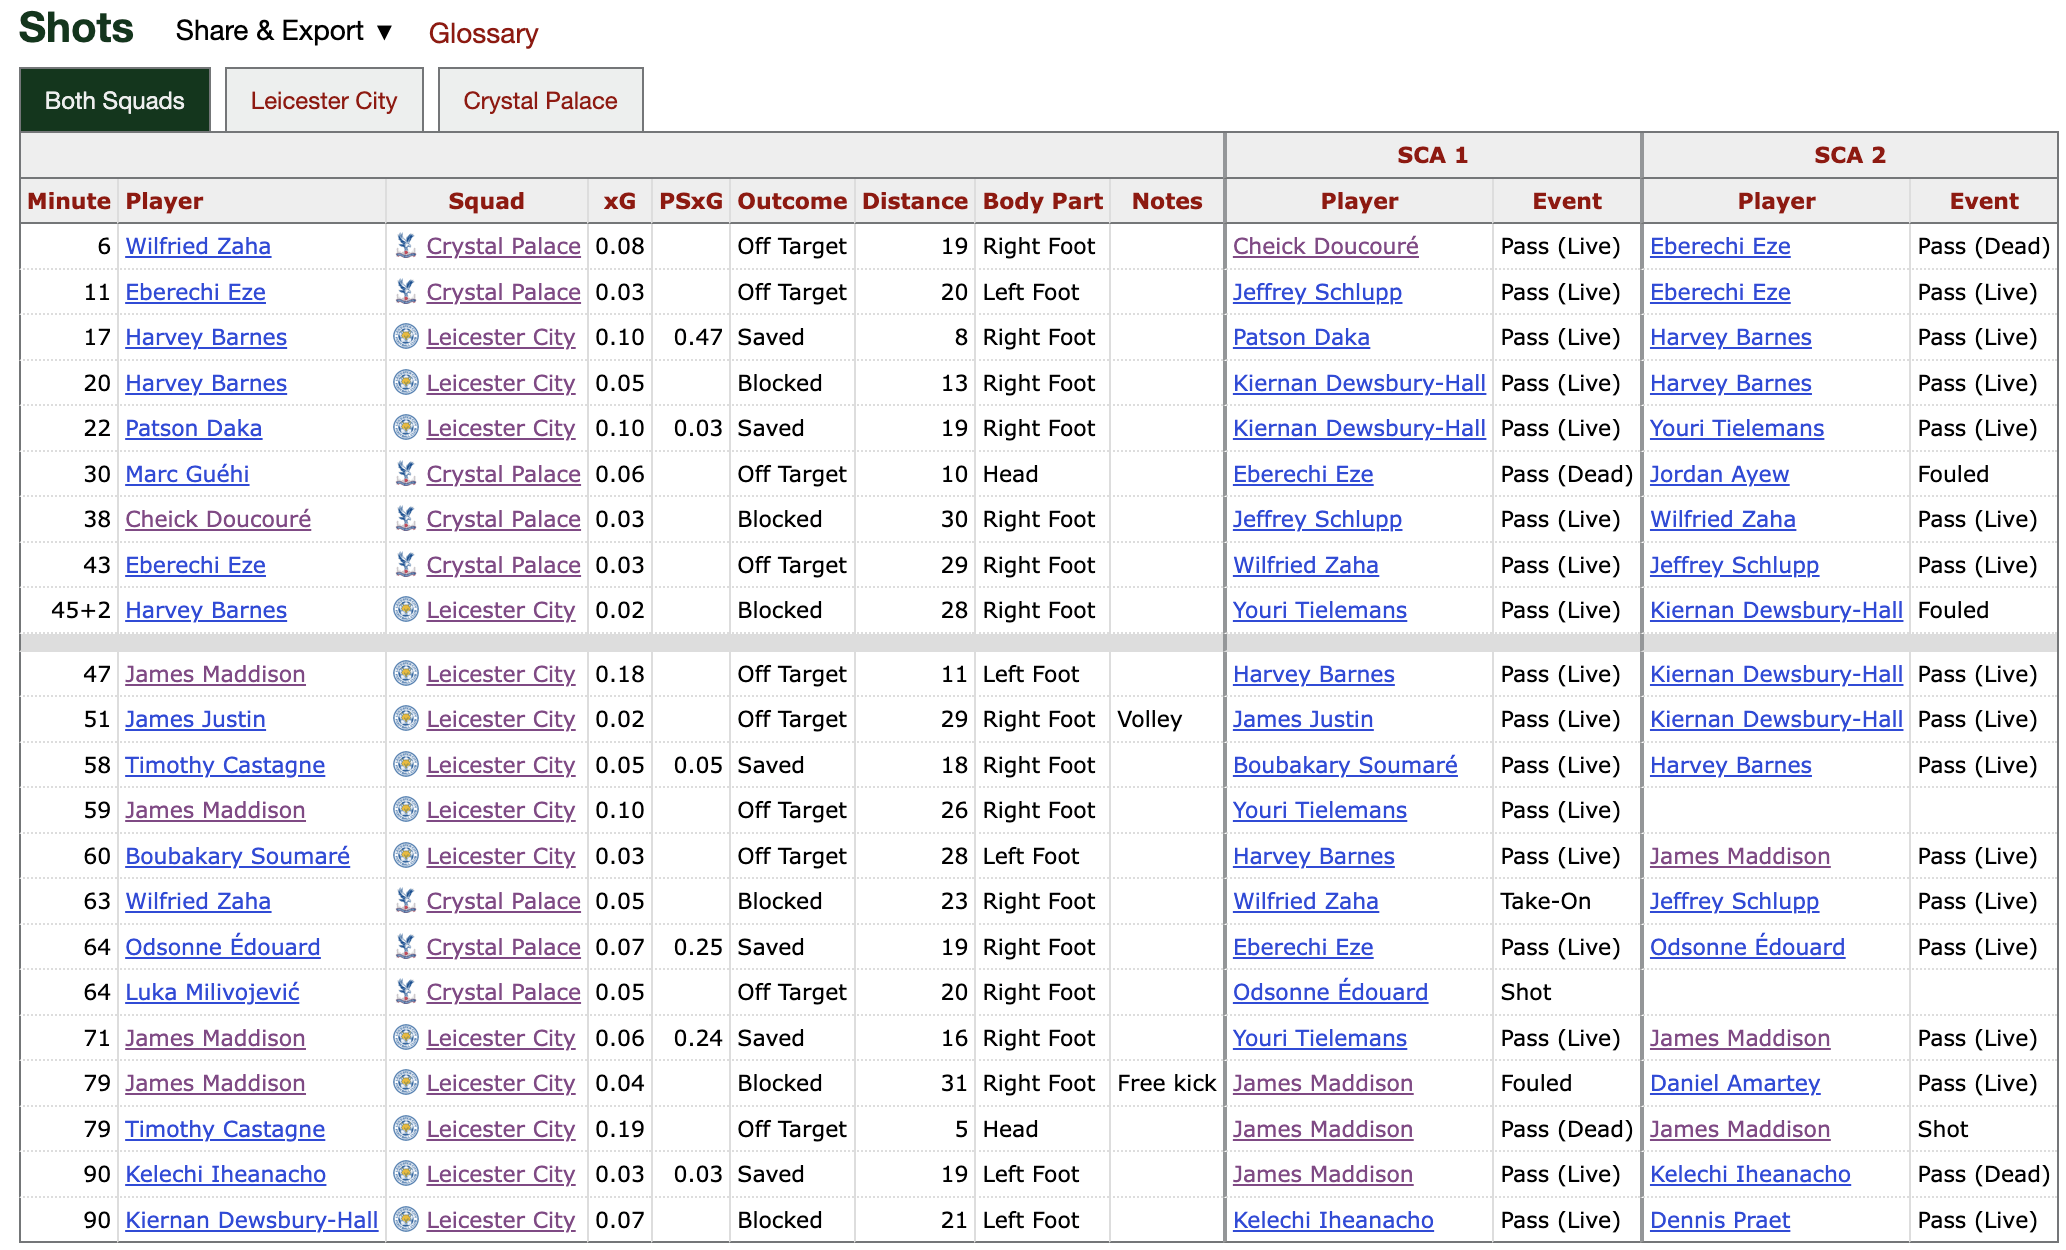Click Leicester City crest in minute 51 row
Viewport: 2066px width, 1250px height.
point(406,719)
